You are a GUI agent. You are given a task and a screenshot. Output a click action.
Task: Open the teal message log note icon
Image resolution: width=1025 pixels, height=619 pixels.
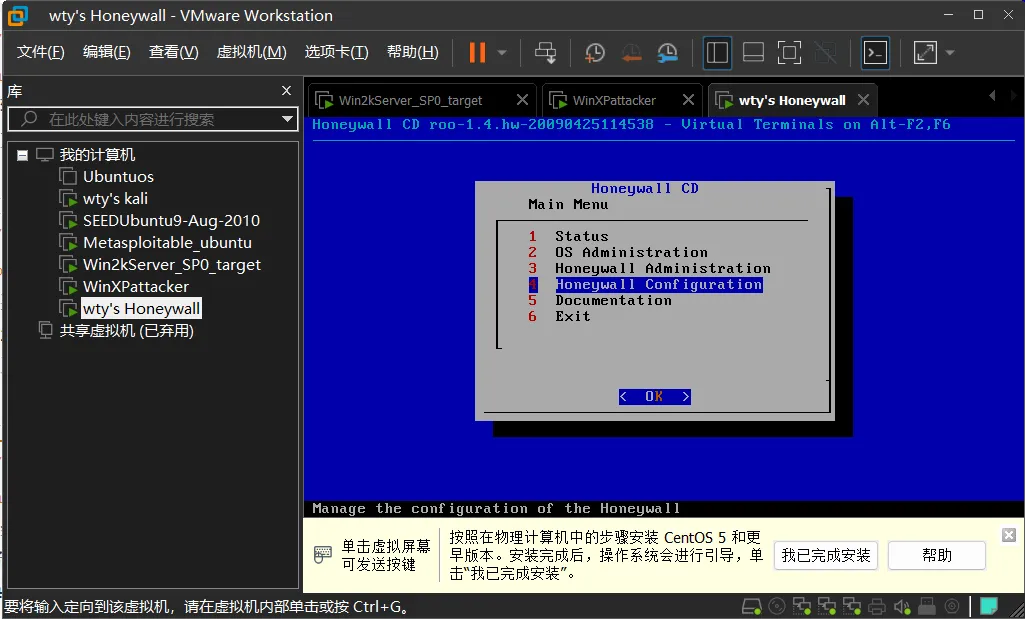pos(988,606)
